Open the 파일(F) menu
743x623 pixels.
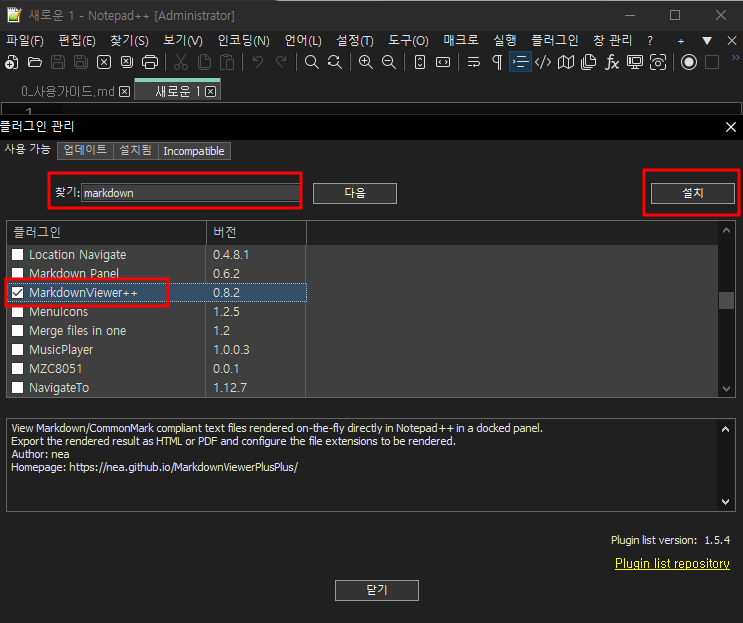25,41
